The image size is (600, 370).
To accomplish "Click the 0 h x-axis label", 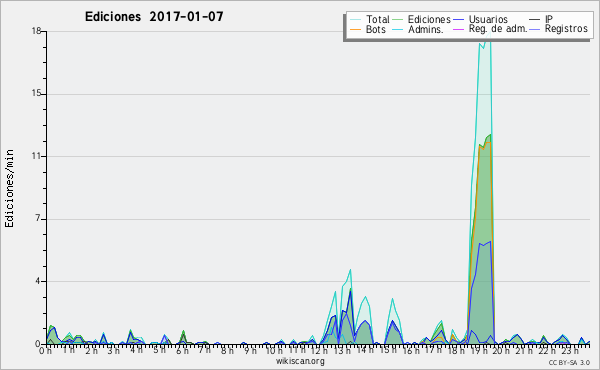I will [45, 351].
